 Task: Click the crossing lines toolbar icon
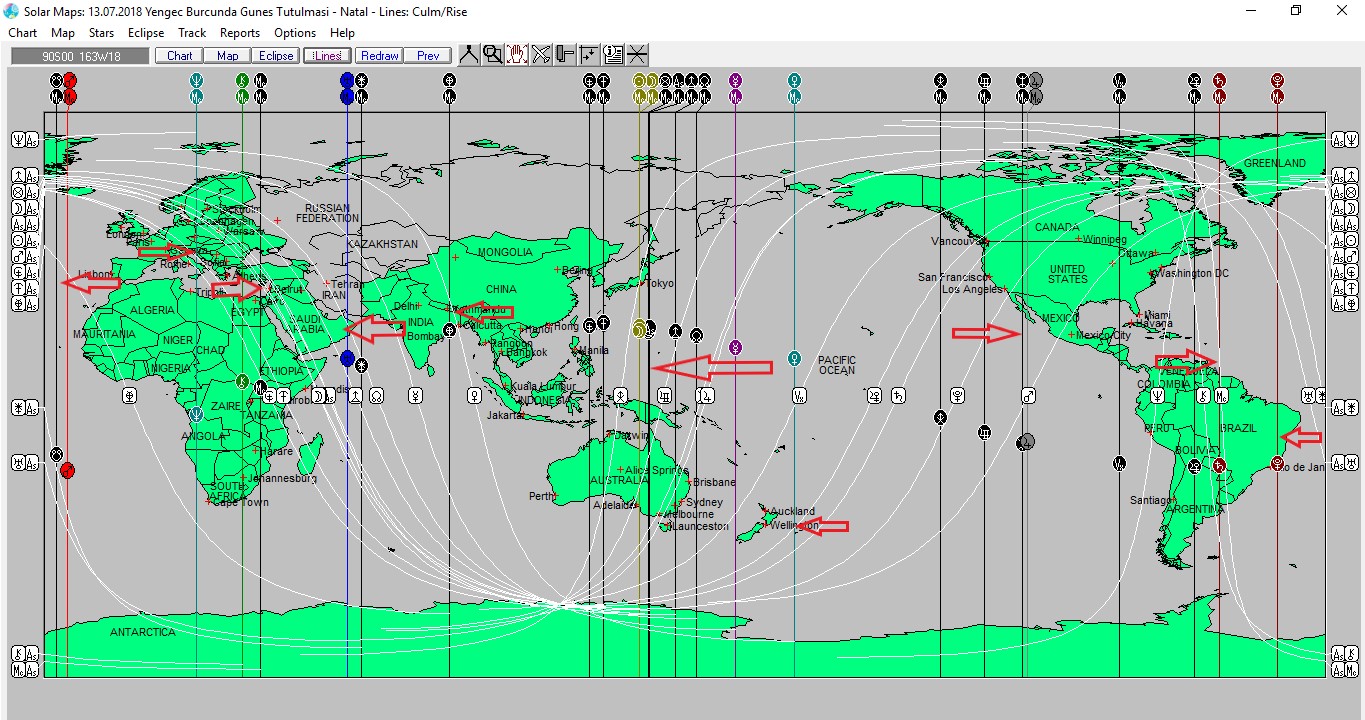637,55
